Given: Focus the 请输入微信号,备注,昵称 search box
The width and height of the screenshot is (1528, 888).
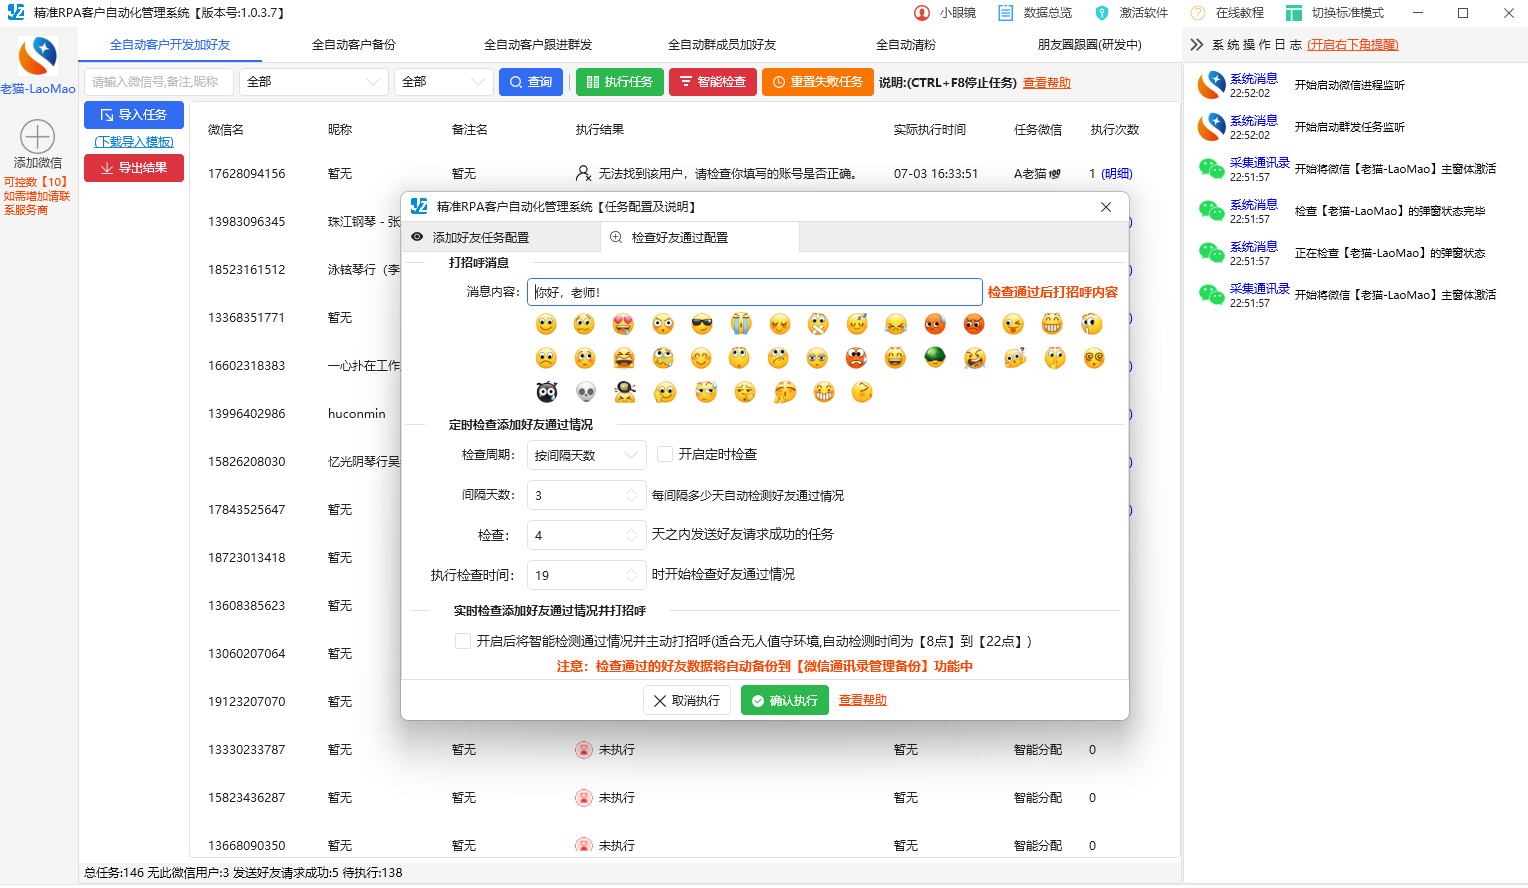Looking at the screenshot, I should click(159, 82).
